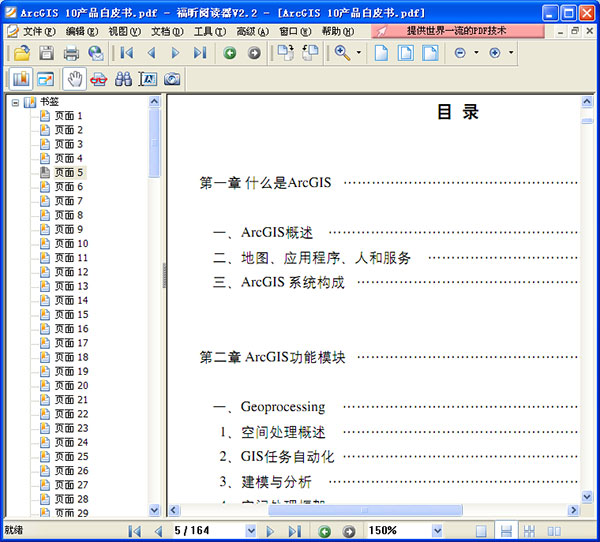Select the text selection tool

[148, 79]
